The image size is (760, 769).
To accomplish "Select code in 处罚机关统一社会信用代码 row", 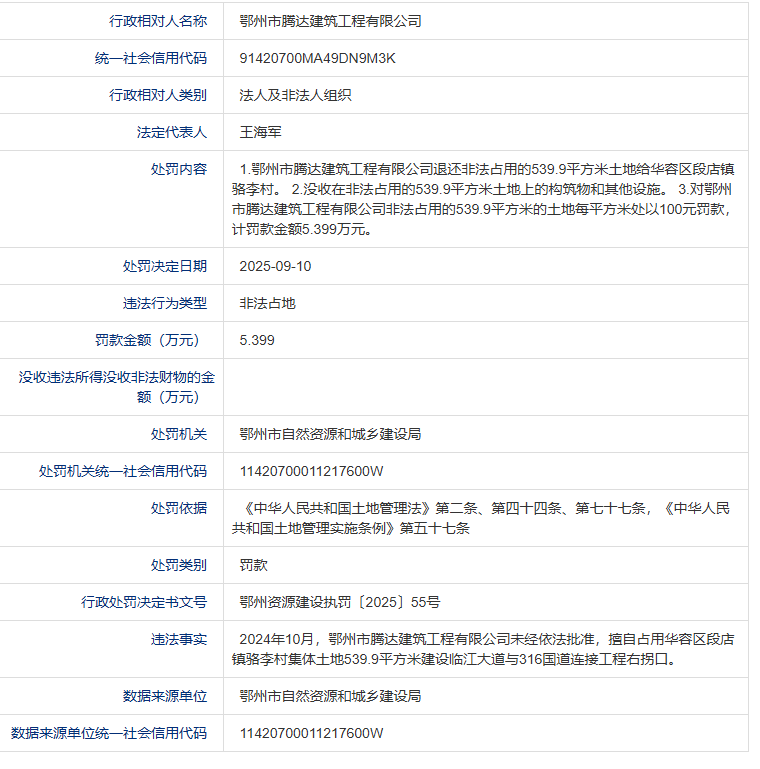I will (311, 471).
